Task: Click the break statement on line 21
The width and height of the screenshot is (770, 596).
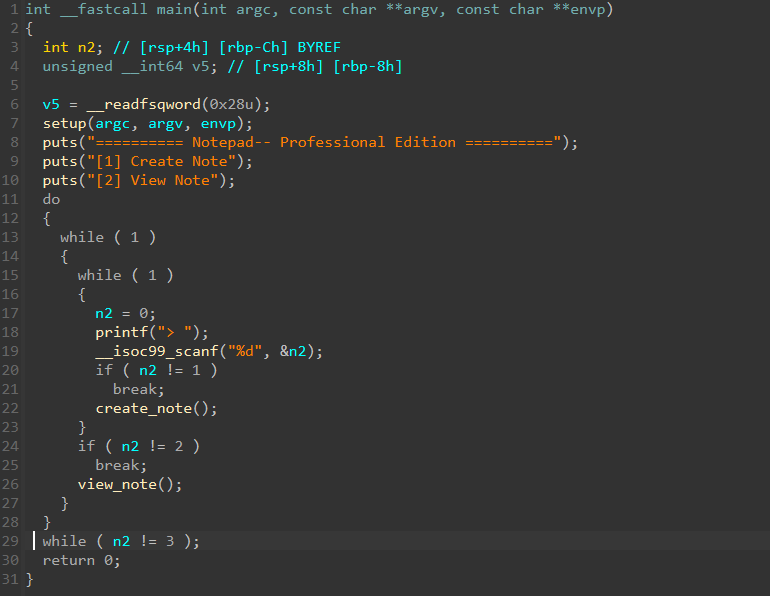Action: click(x=138, y=389)
